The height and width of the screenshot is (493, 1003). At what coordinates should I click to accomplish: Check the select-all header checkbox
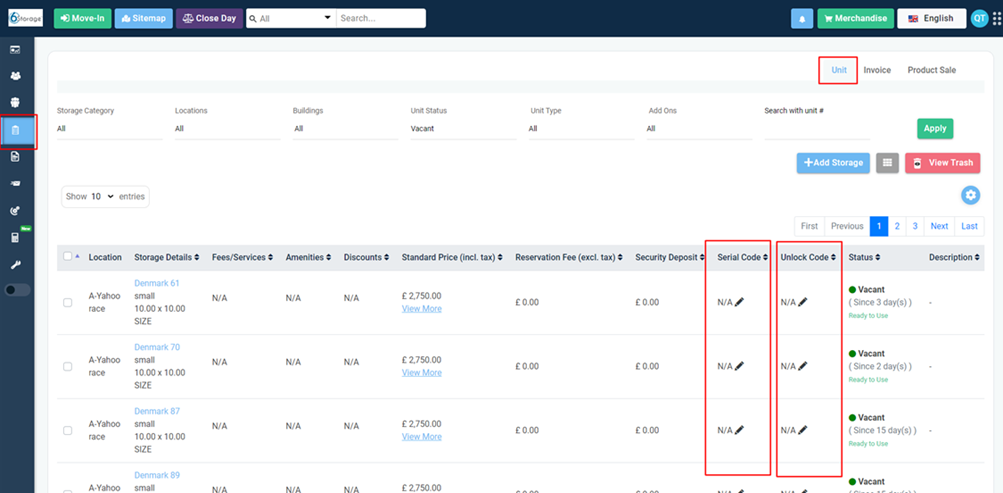68,256
